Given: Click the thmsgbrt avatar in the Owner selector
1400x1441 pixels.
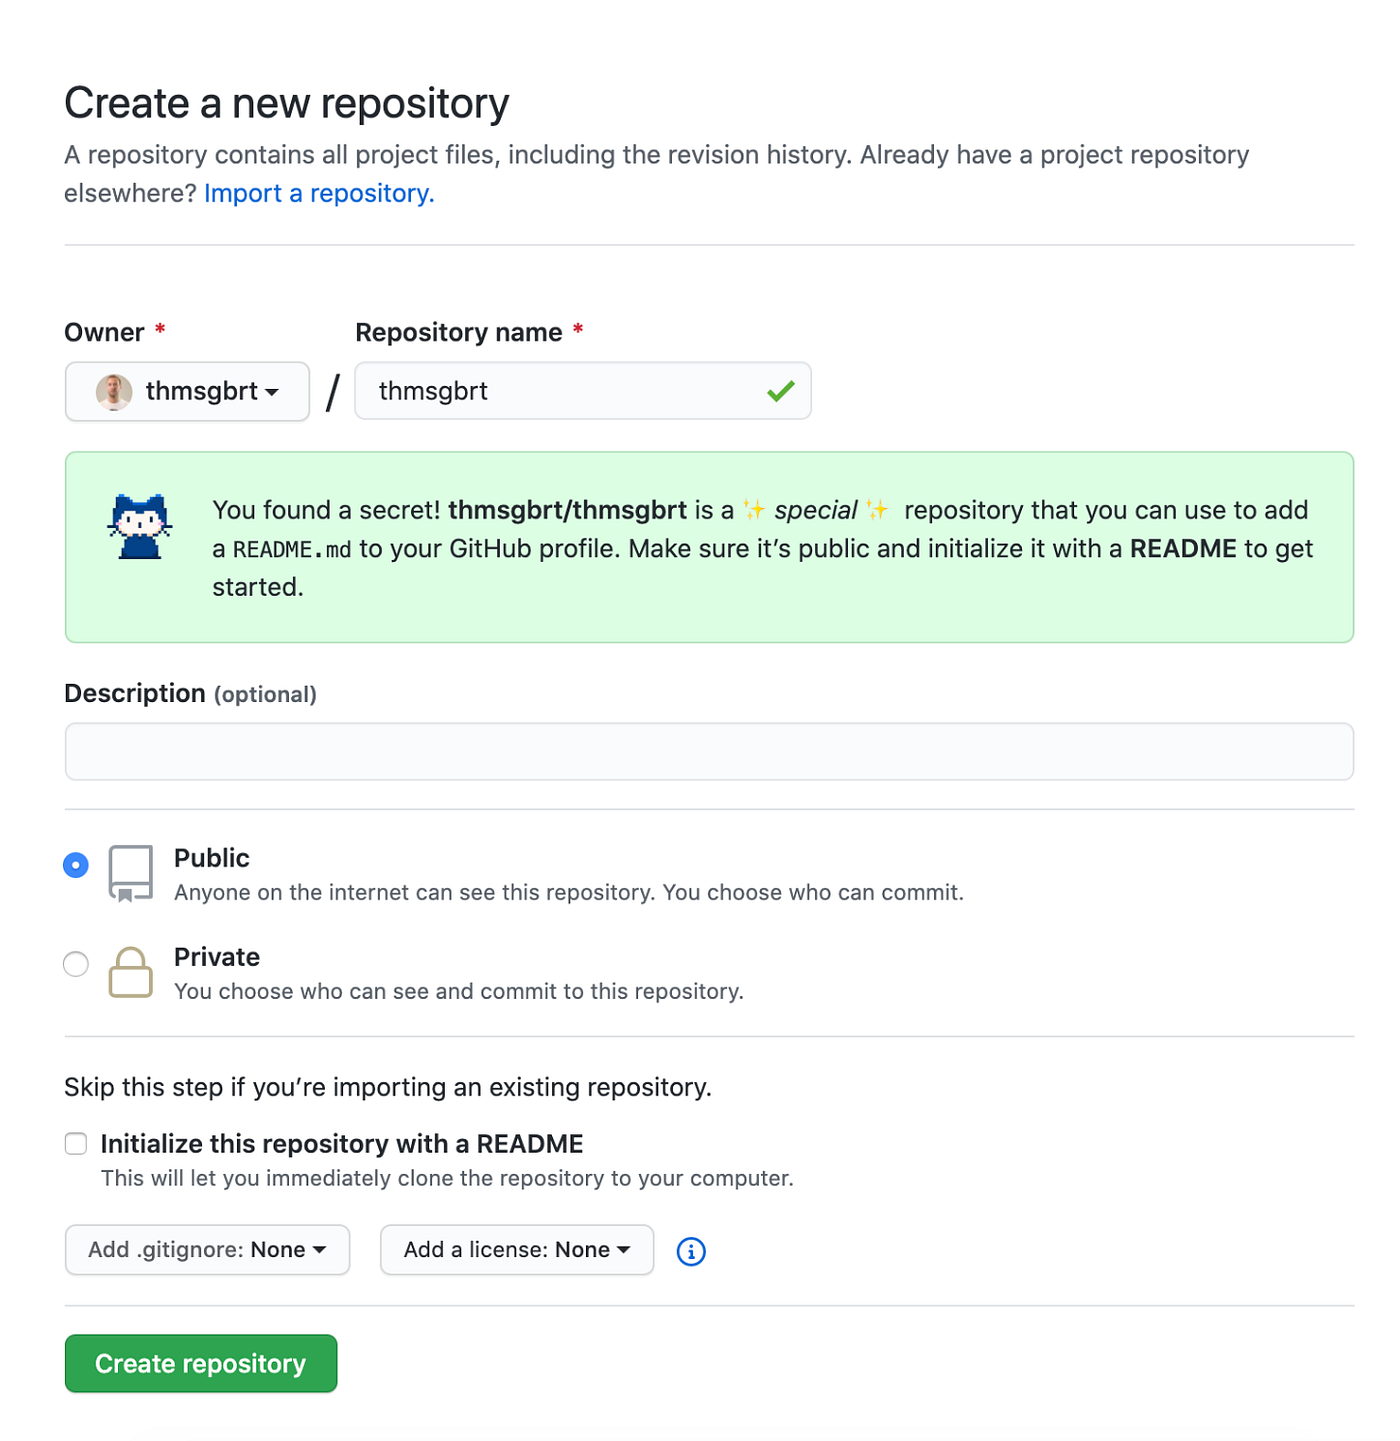Looking at the screenshot, I should [x=114, y=391].
